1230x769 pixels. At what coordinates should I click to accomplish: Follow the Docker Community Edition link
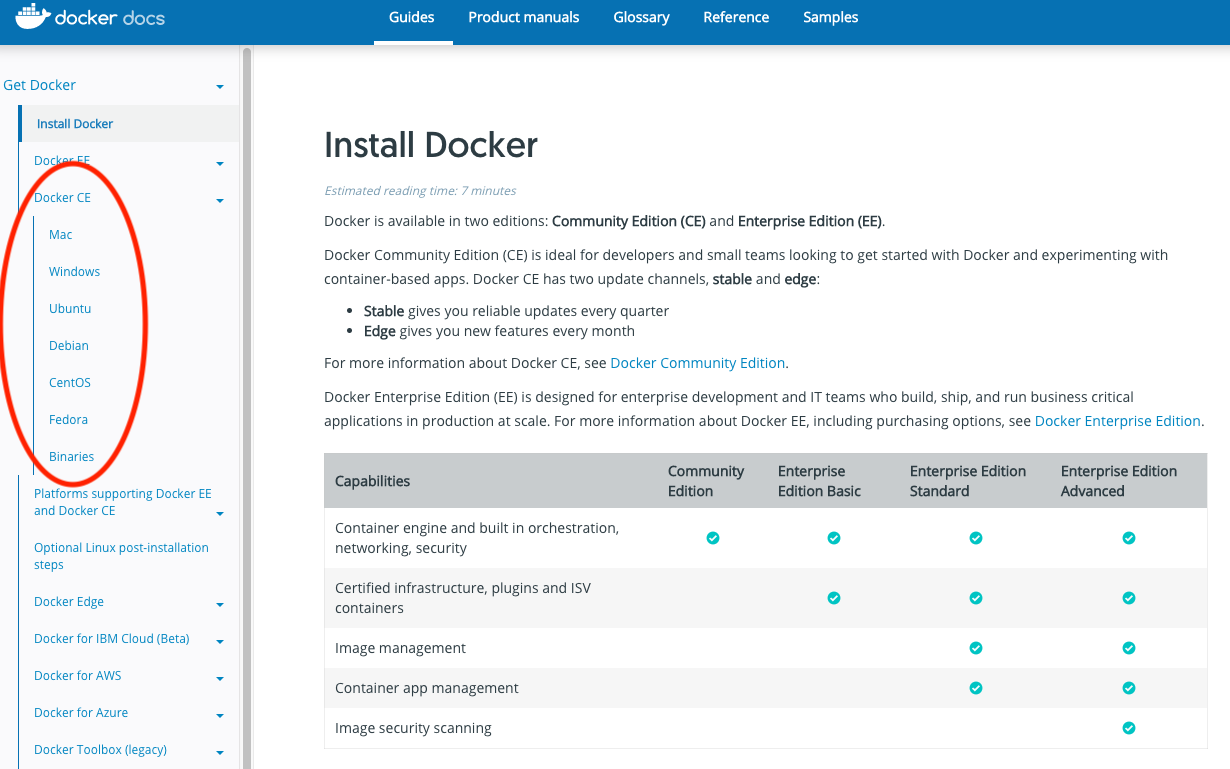tap(698, 363)
